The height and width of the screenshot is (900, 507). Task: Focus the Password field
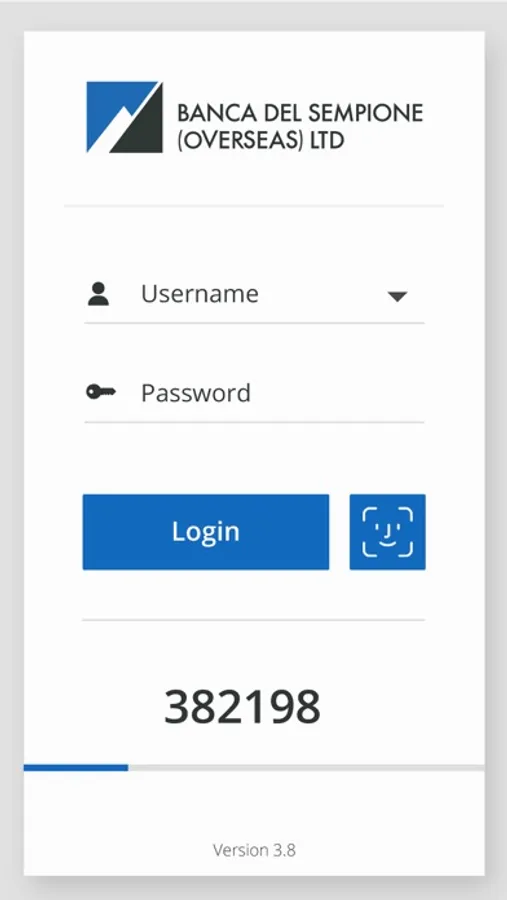(254, 394)
